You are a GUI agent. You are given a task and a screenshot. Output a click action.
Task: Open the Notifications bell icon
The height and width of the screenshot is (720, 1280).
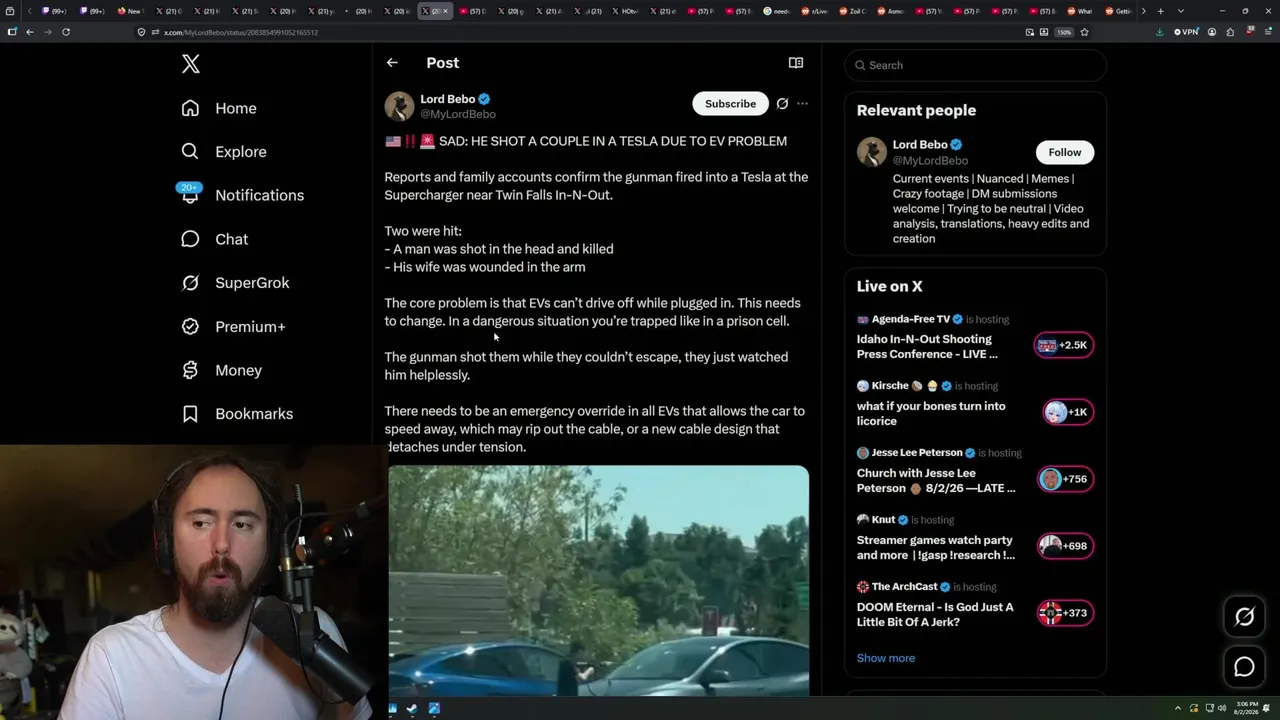[190, 195]
